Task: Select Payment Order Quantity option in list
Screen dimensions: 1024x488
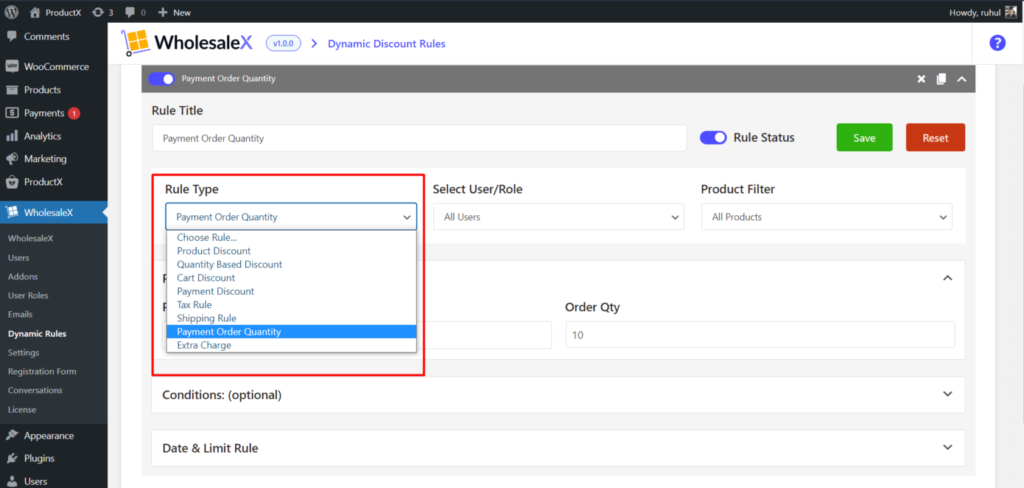Action: tap(291, 332)
